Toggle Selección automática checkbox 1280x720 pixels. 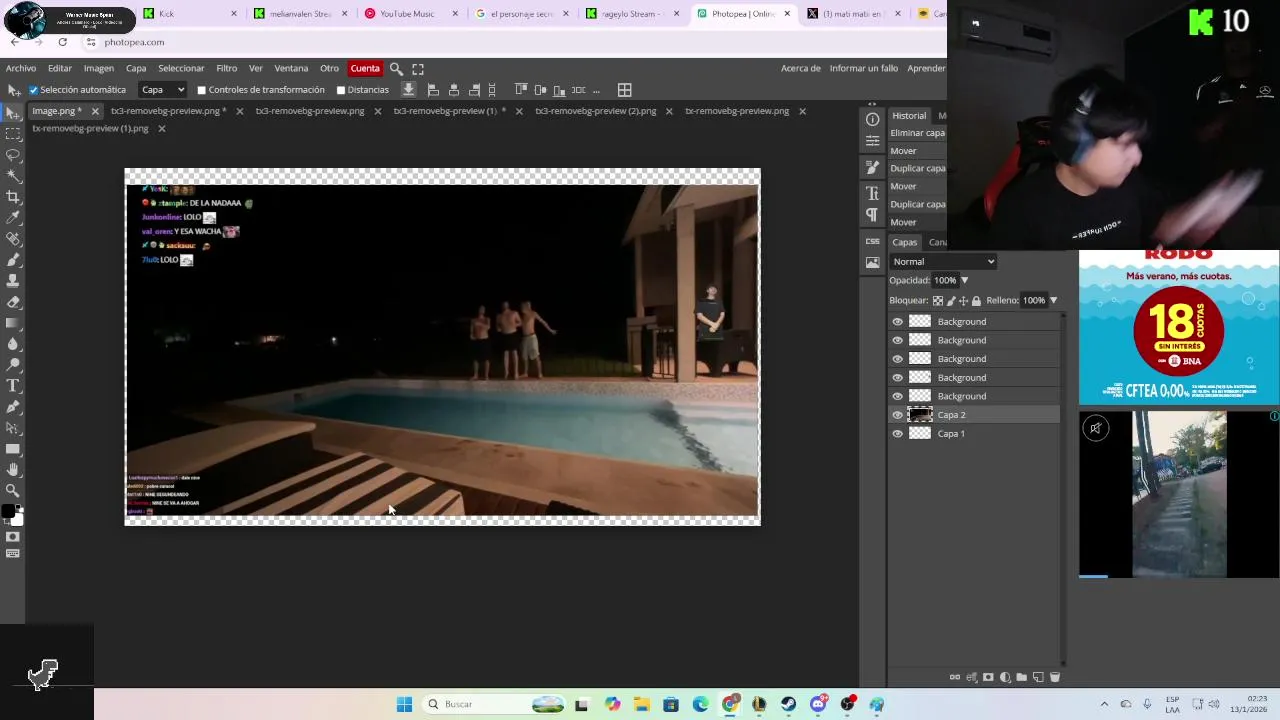pos(33,90)
